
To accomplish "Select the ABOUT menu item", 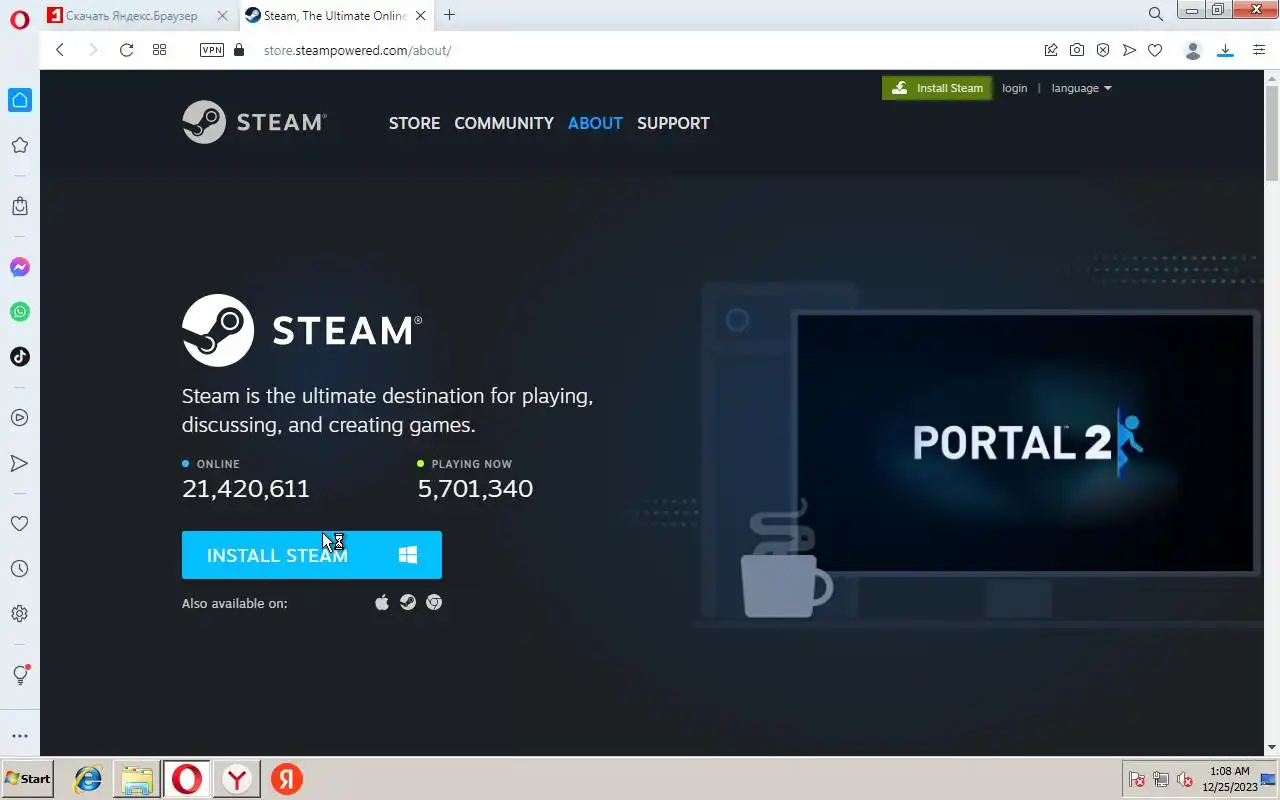I will point(595,123).
